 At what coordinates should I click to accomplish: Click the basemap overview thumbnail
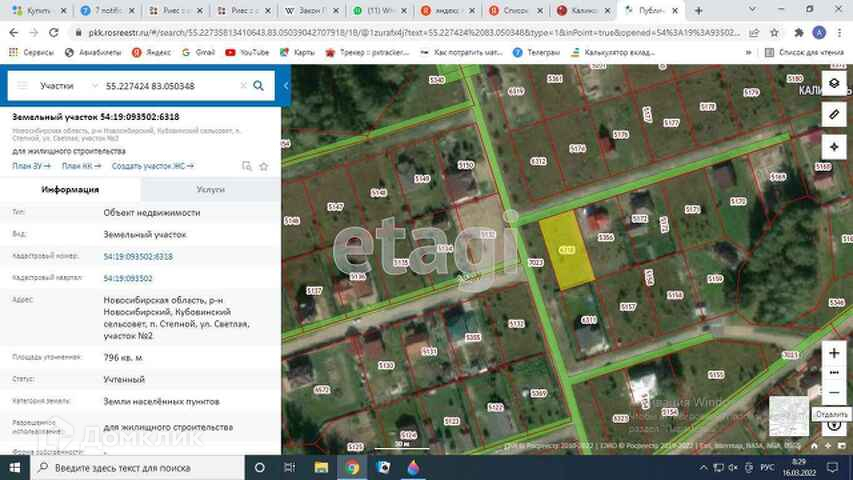[789, 416]
